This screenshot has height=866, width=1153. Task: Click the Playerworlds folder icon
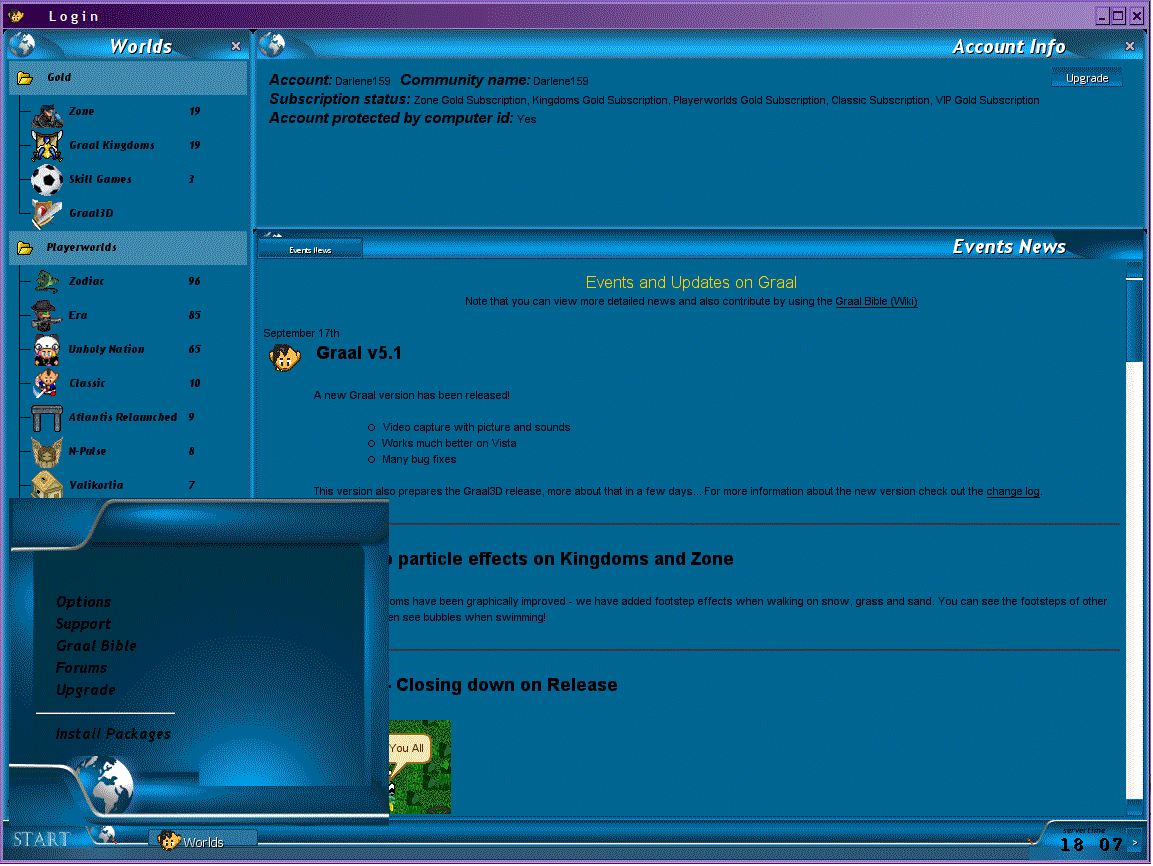point(25,248)
